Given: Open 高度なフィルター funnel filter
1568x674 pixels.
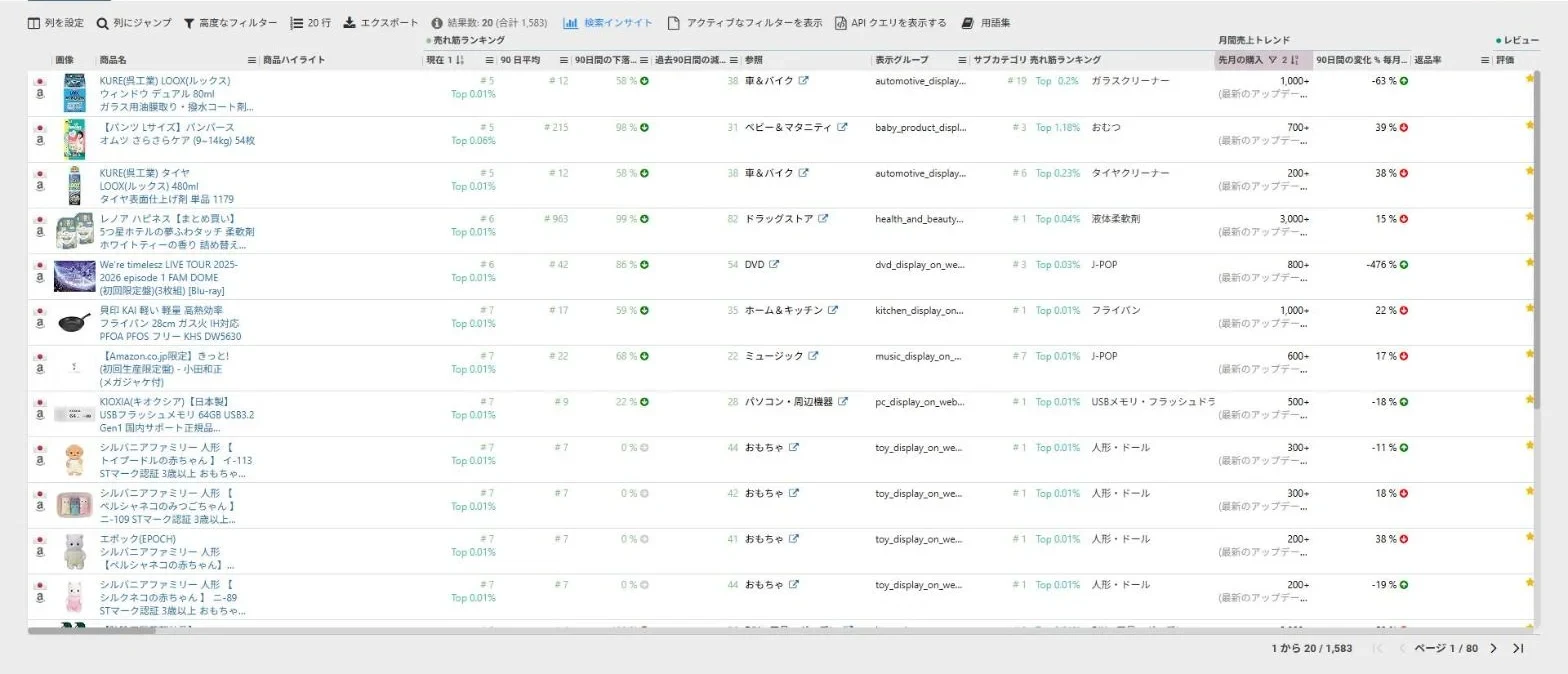Looking at the screenshot, I should (189, 23).
